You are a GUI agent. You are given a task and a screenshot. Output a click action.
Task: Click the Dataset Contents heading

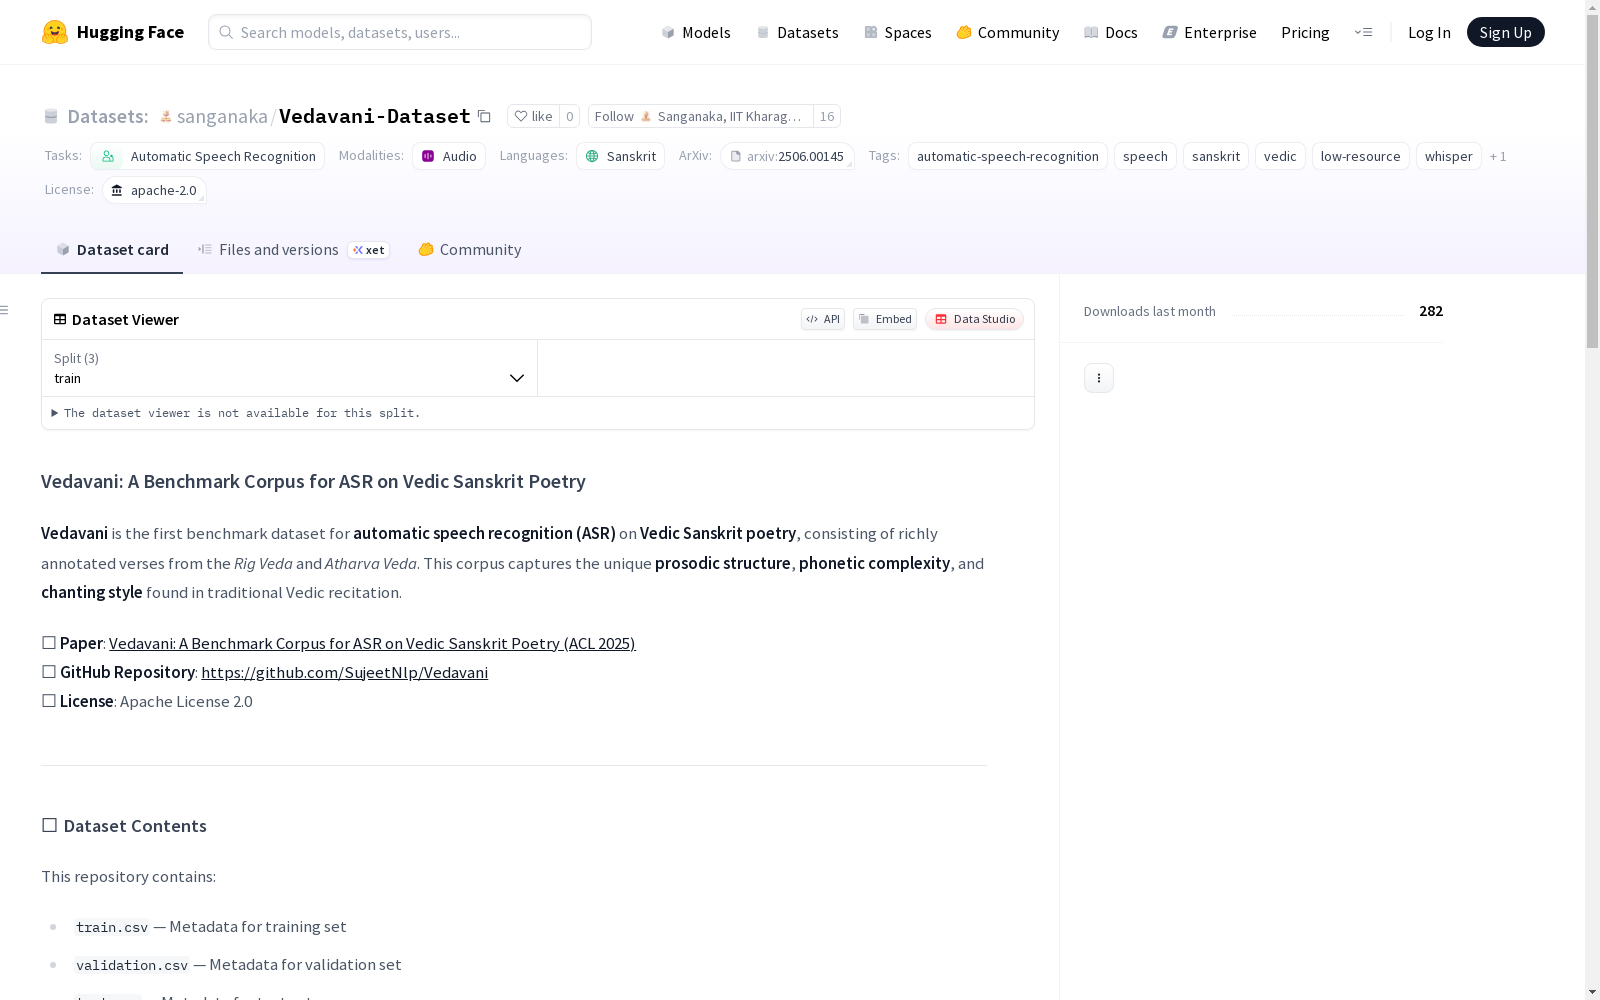click(x=124, y=826)
